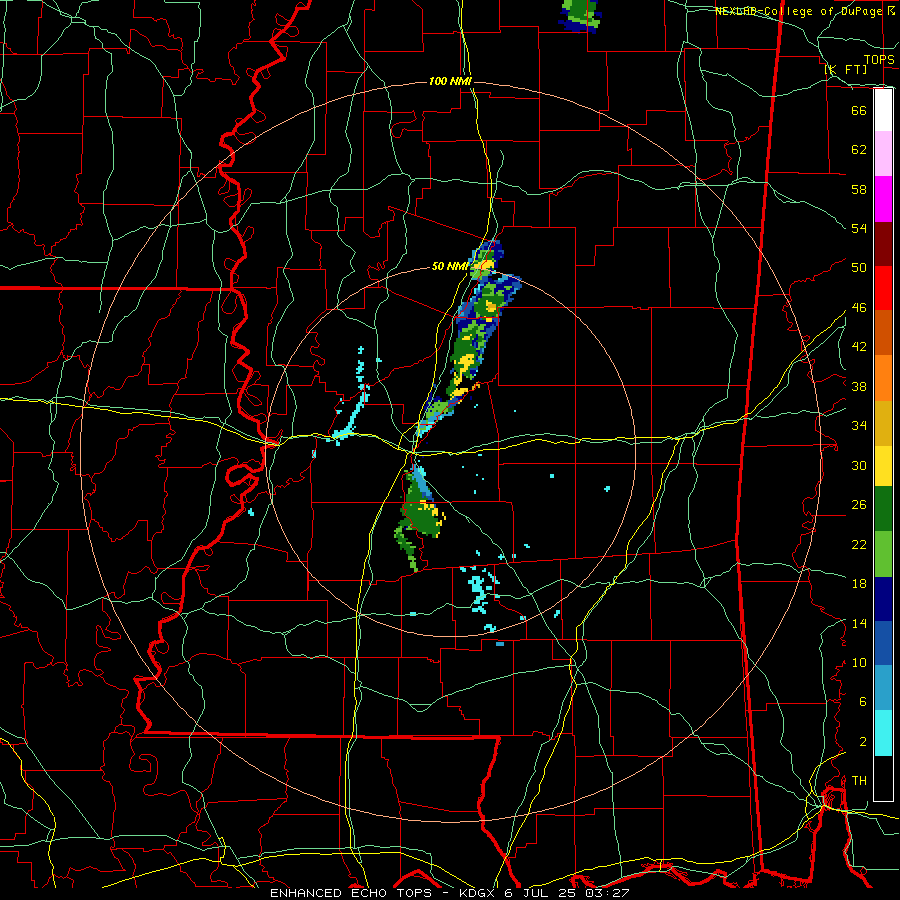Click the 50 NMI range ring label
The height and width of the screenshot is (900, 900).
pyautogui.click(x=450, y=266)
